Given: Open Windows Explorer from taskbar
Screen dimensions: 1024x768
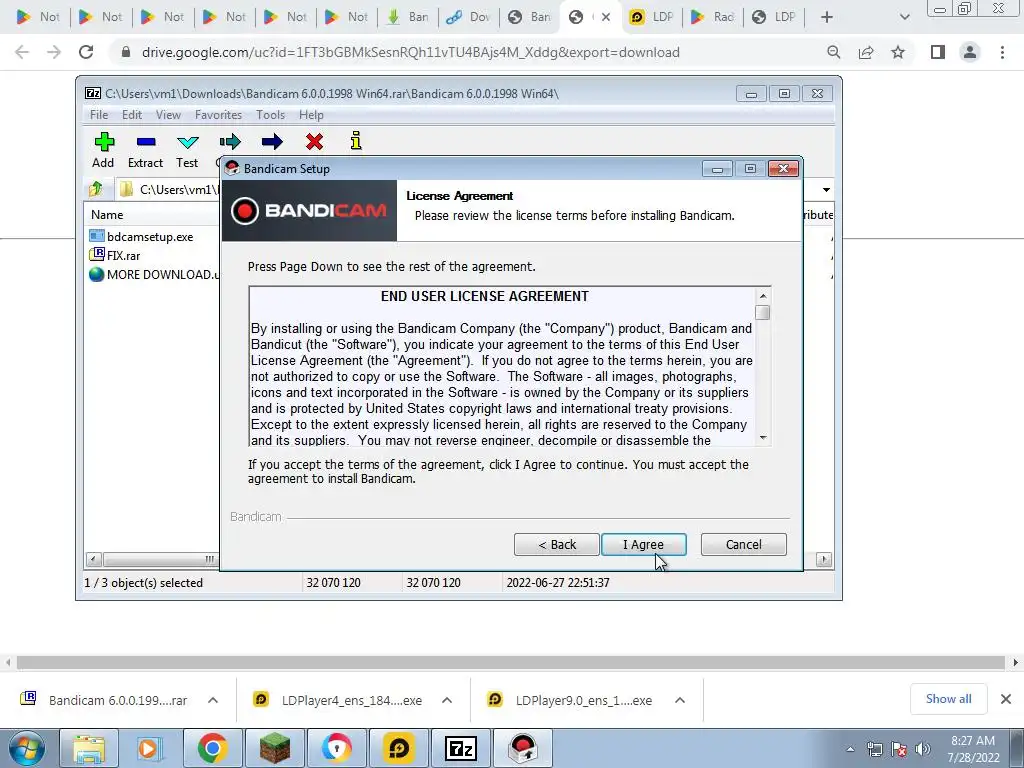Looking at the screenshot, I should click(89, 748).
